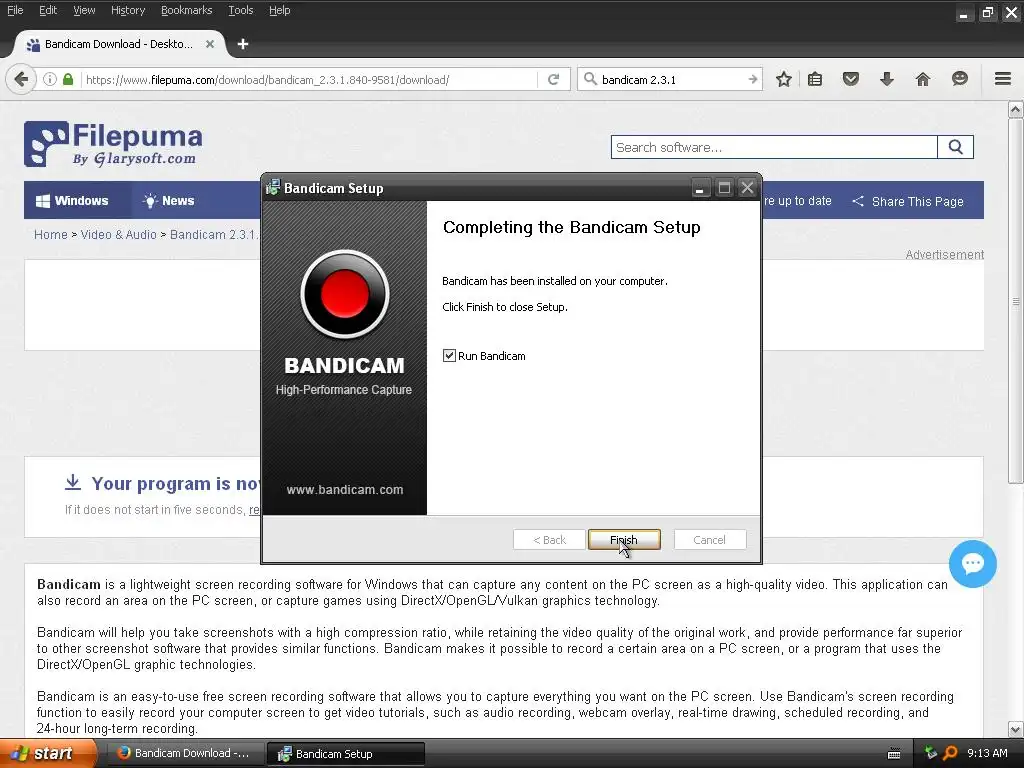Open the Firefox hamburger menu

click(1003, 79)
